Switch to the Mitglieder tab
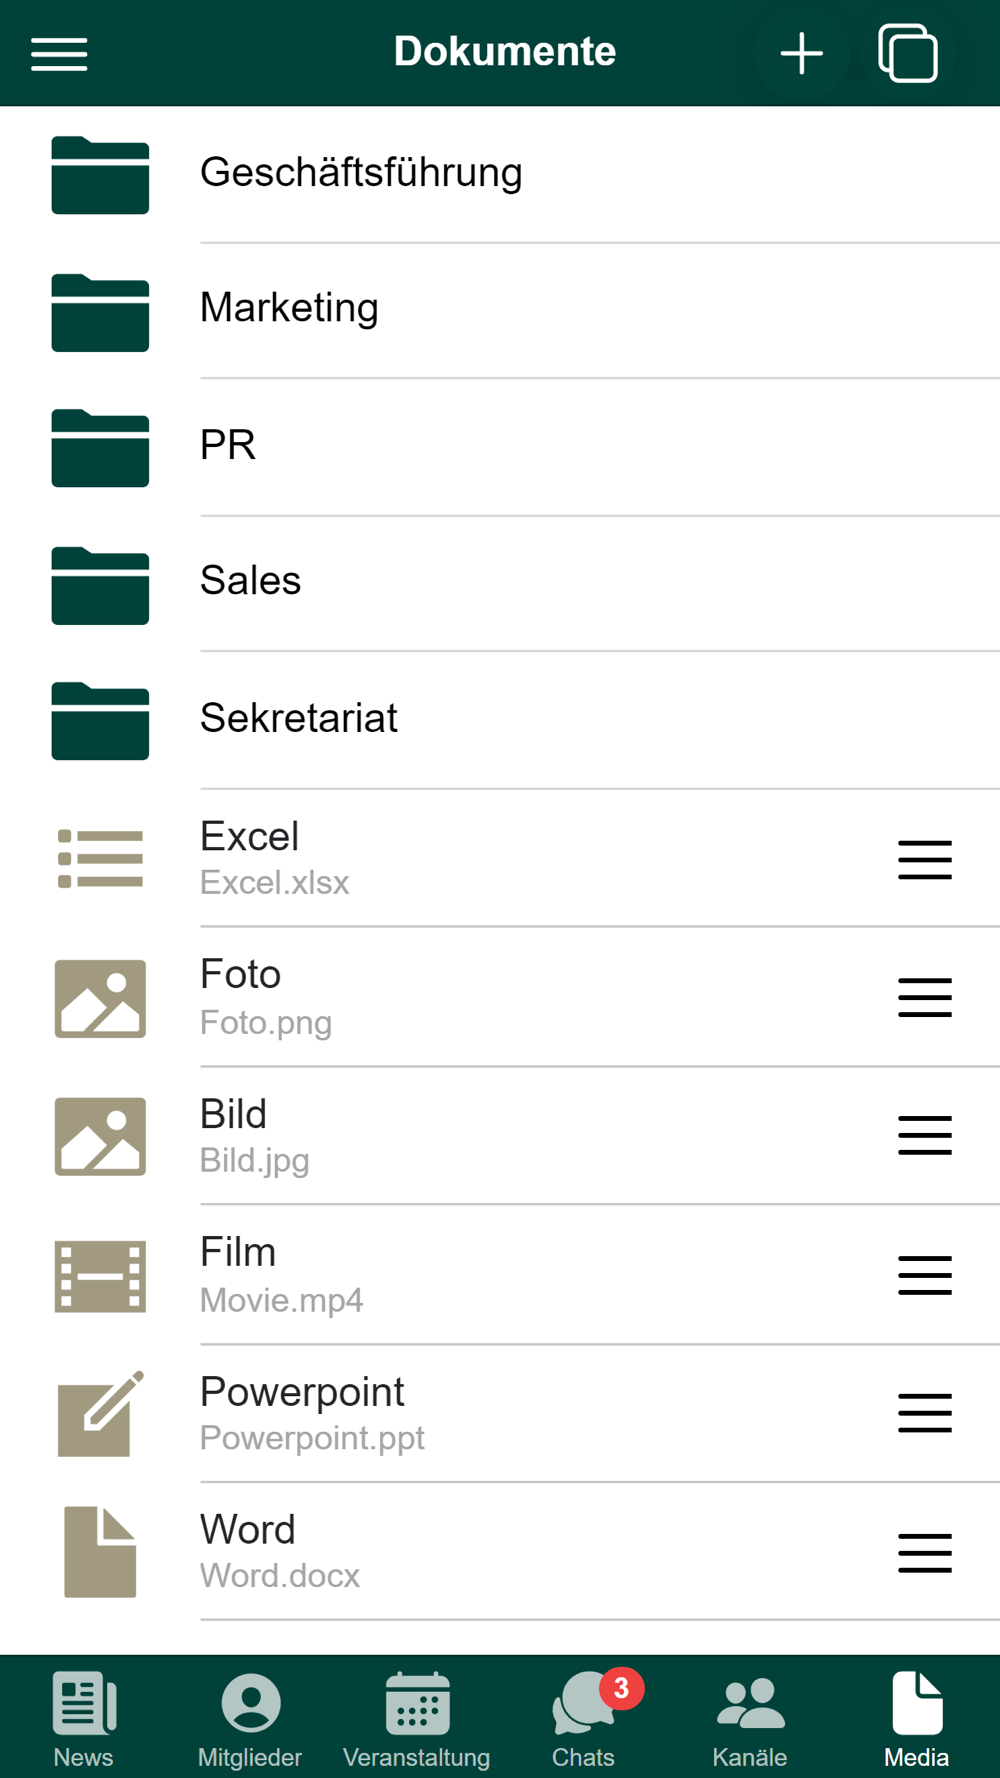 click(x=250, y=1720)
